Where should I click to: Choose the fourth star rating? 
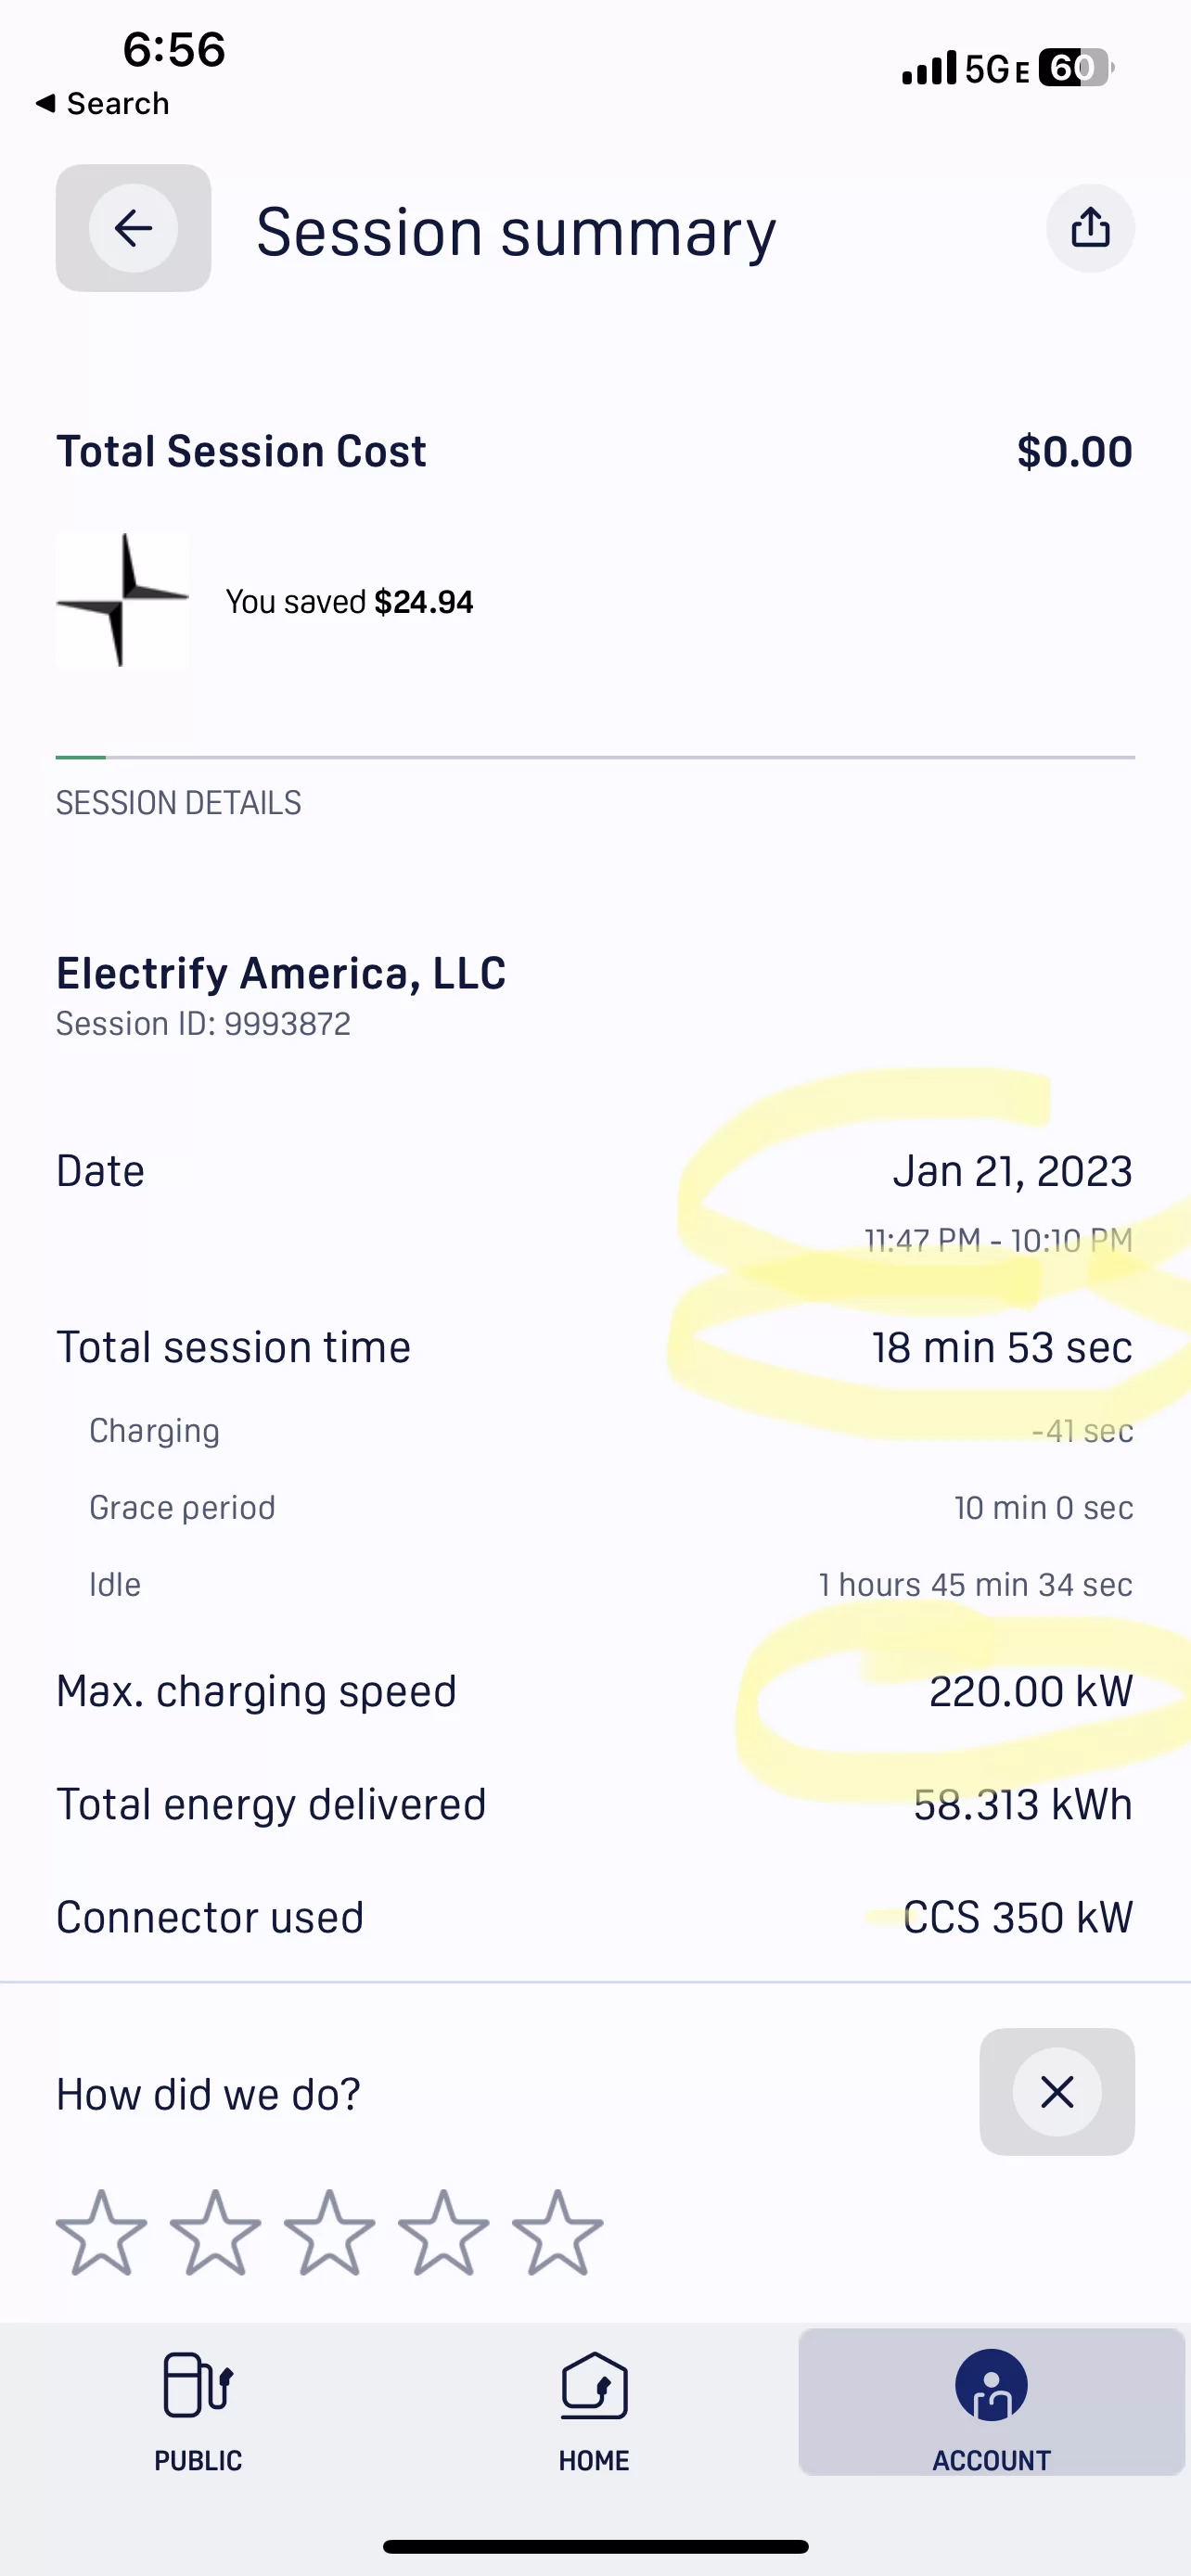click(444, 2232)
